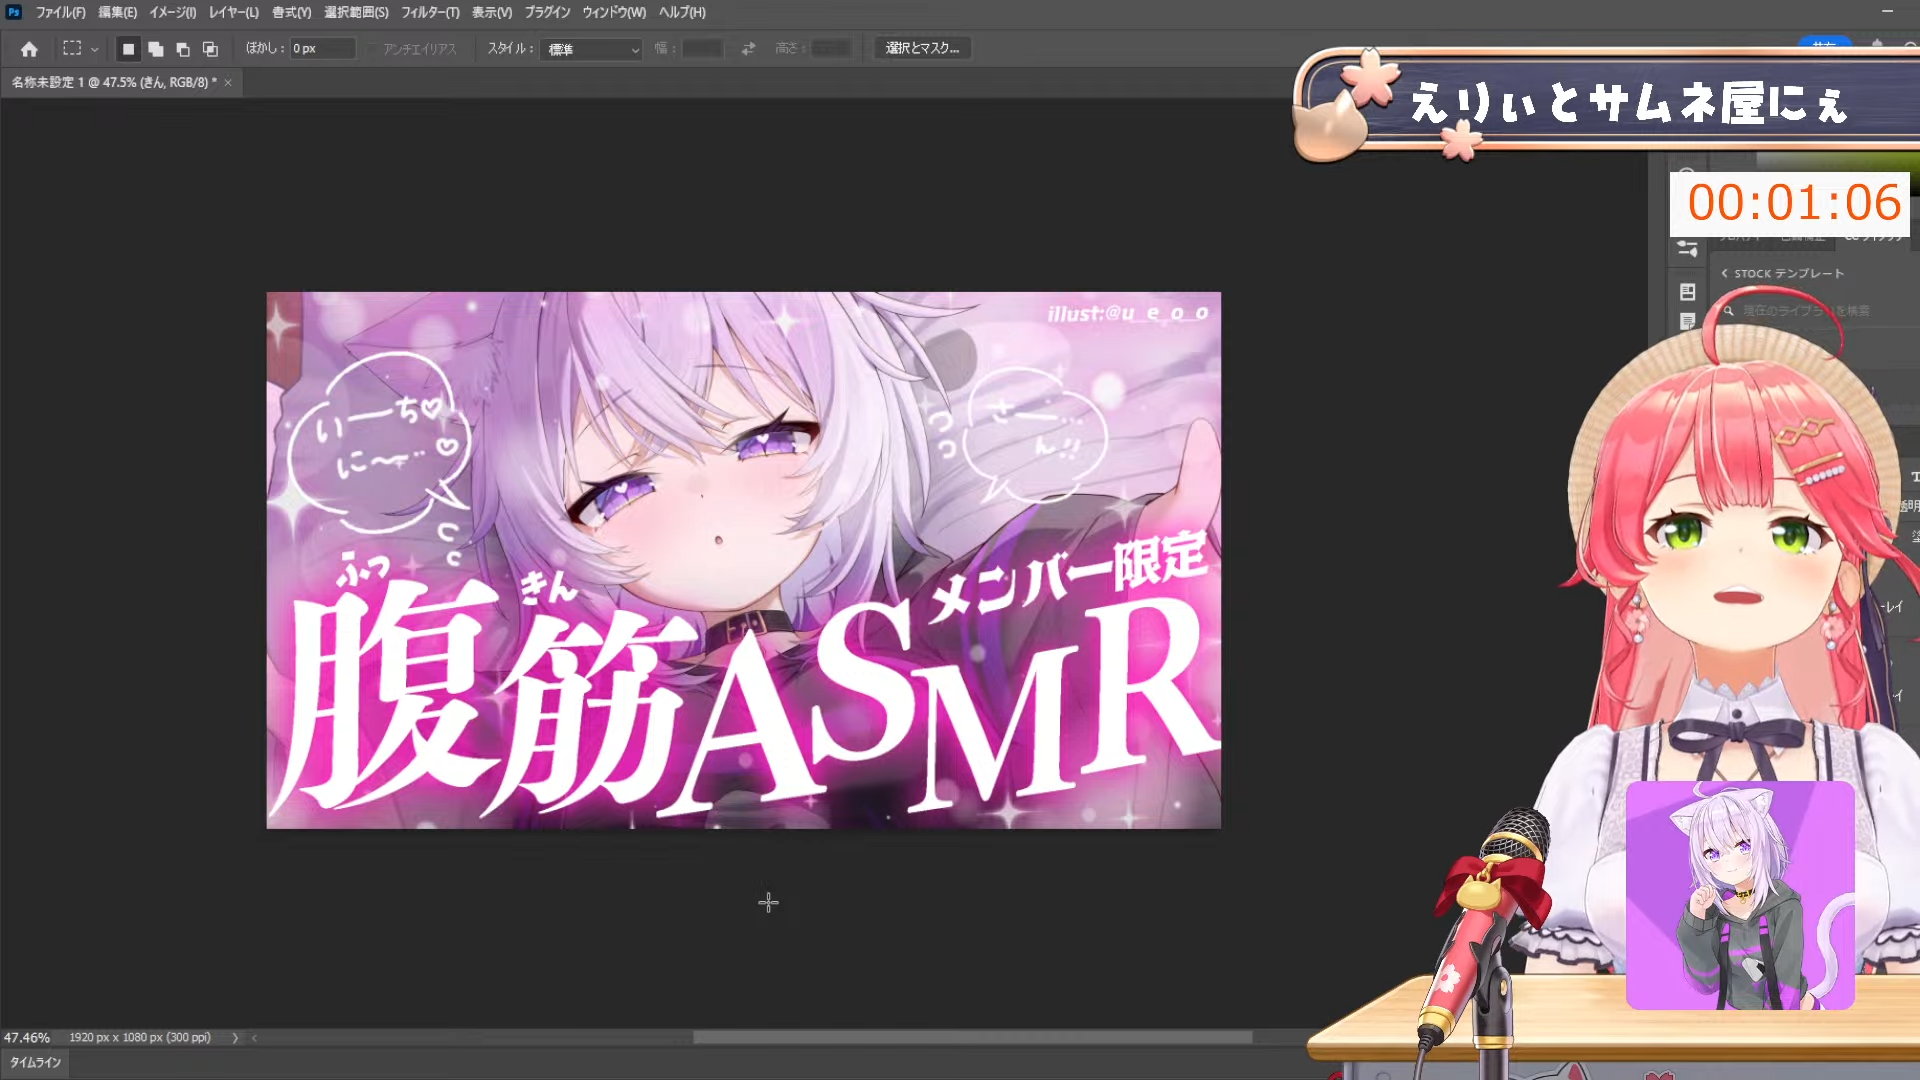The height and width of the screenshot is (1080, 1920).
Task: Choose the New Selection mode icon
Action: pyautogui.click(x=128, y=49)
